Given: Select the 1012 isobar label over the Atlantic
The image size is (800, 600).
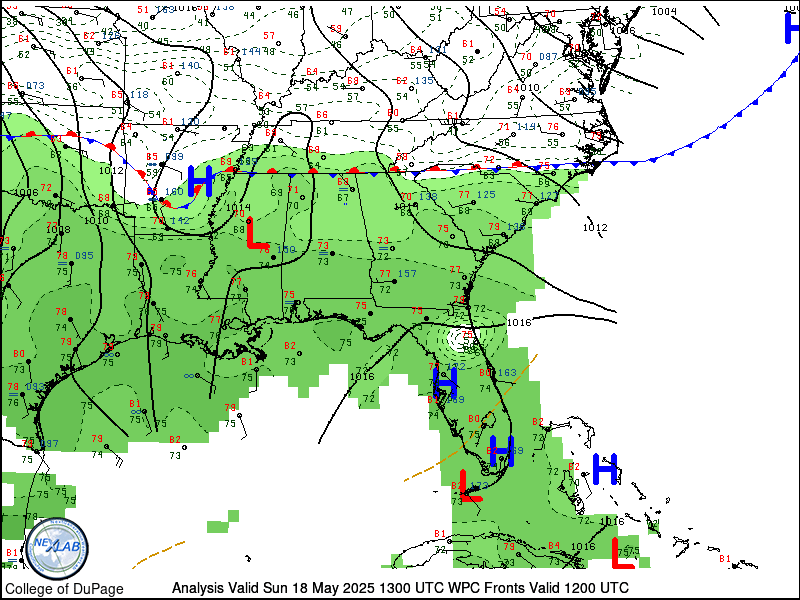Looking at the screenshot, I should 595,227.
